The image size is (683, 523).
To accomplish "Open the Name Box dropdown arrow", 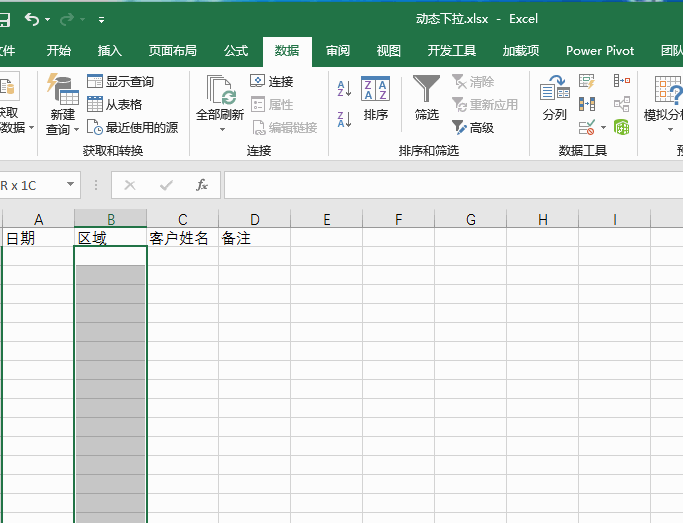I will coord(70,185).
